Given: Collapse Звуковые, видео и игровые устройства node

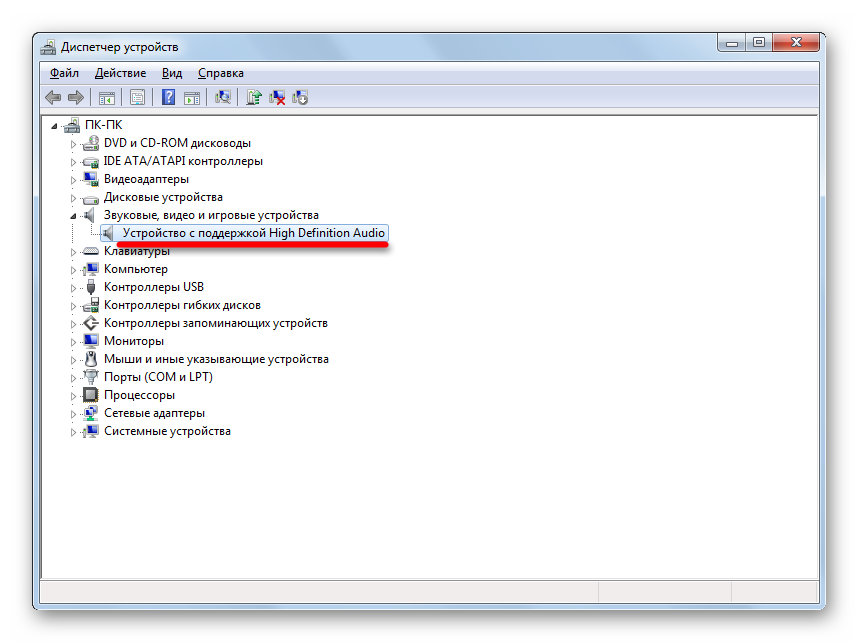Looking at the screenshot, I should pos(73,216).
